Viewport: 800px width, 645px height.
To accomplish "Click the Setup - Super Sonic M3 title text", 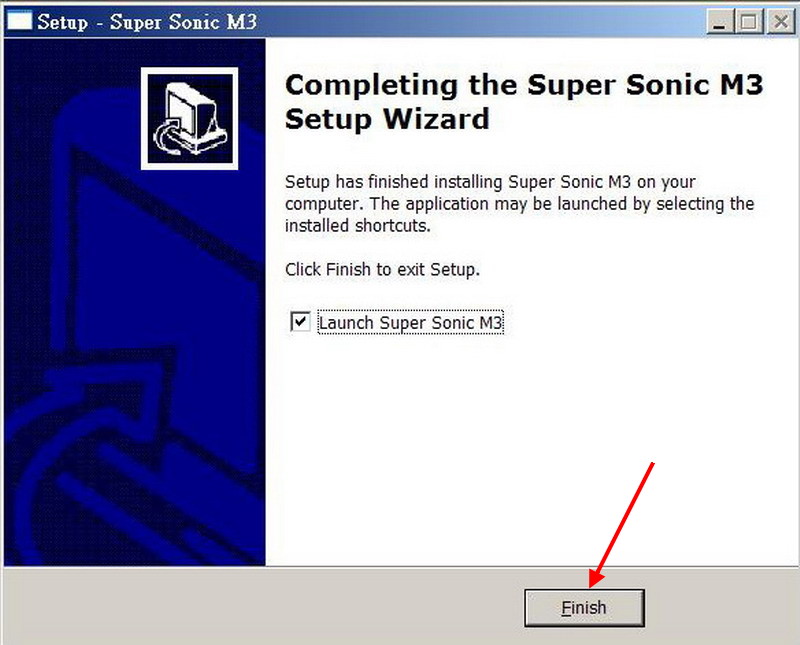I will 147,22.
